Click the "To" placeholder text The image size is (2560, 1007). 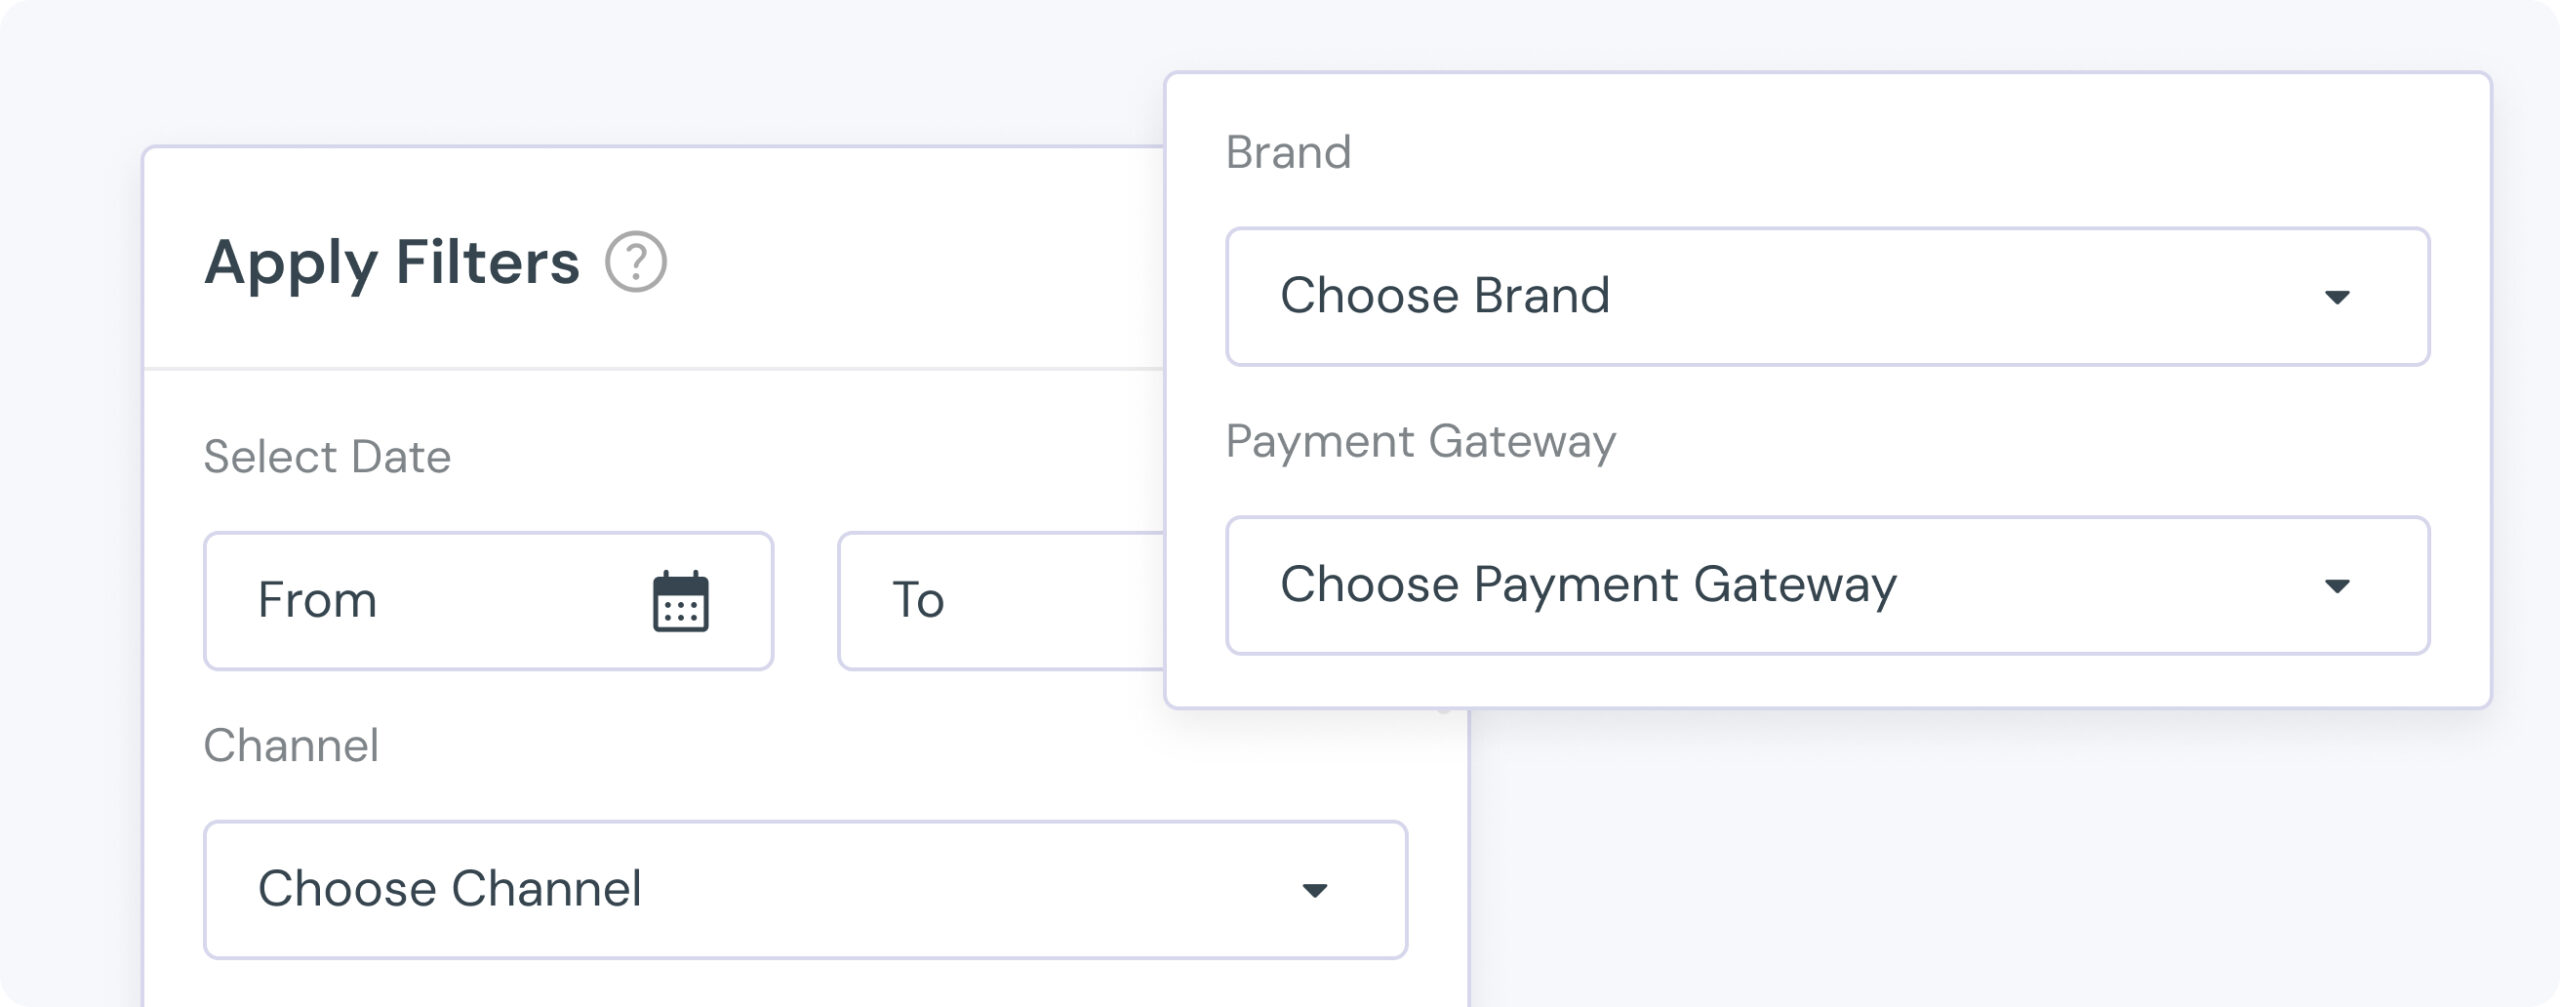[918, 600]
